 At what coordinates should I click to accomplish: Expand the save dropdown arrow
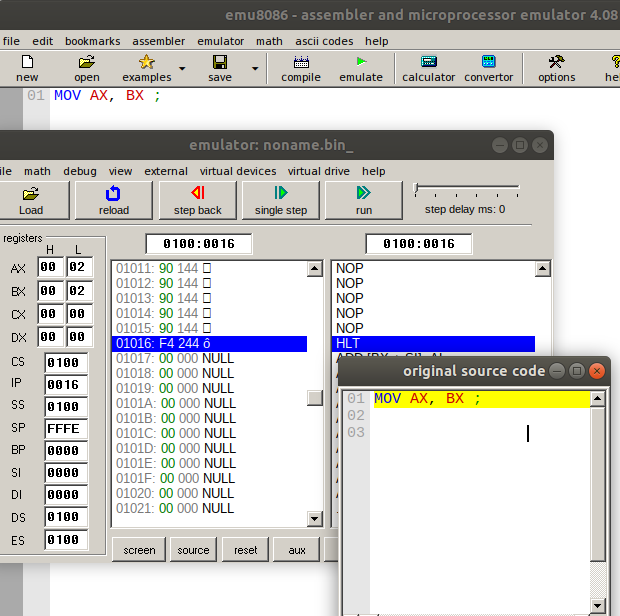point(255,69)
